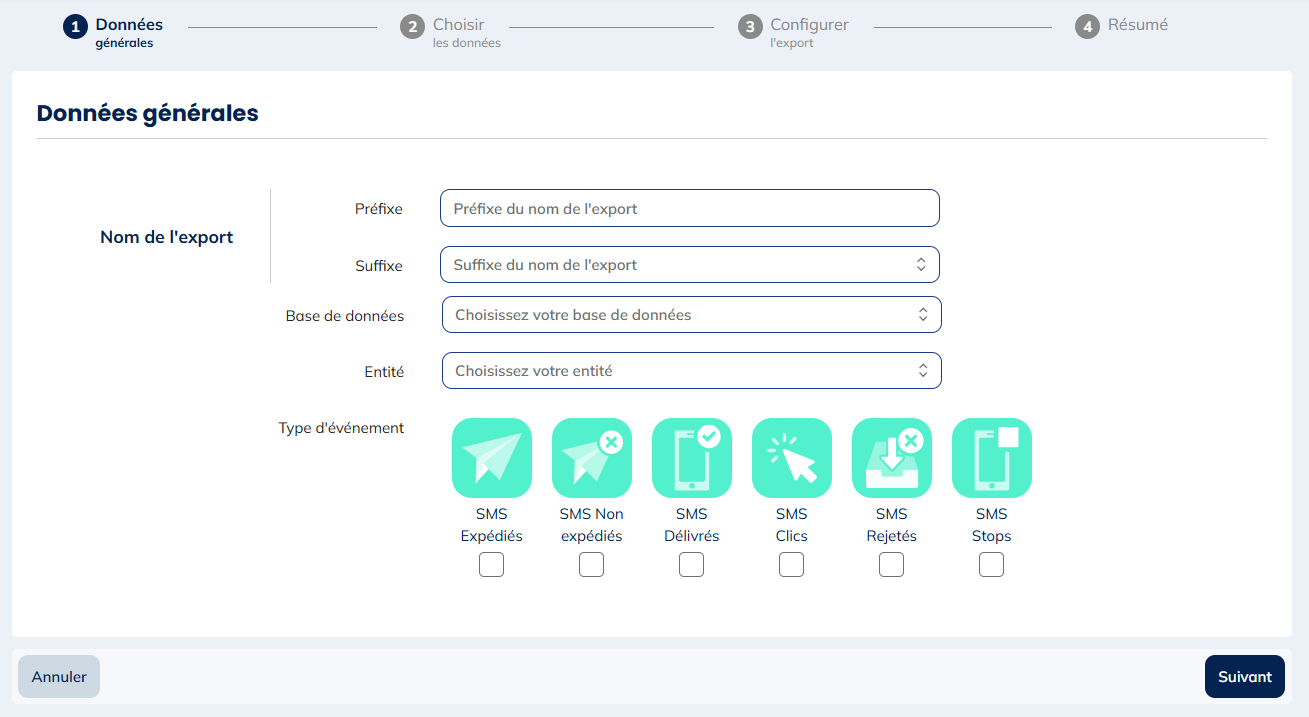
Task: Select the SMS Non expédiés icon
Action: tap(591, 458)
